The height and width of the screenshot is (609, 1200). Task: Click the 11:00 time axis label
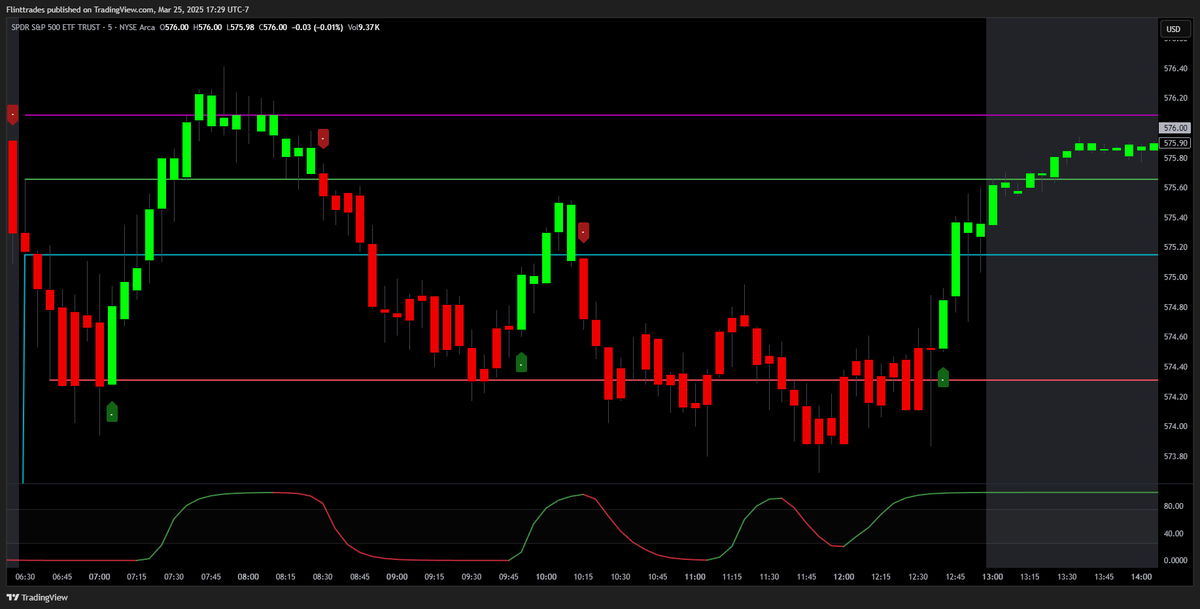(x=695, y=577)
